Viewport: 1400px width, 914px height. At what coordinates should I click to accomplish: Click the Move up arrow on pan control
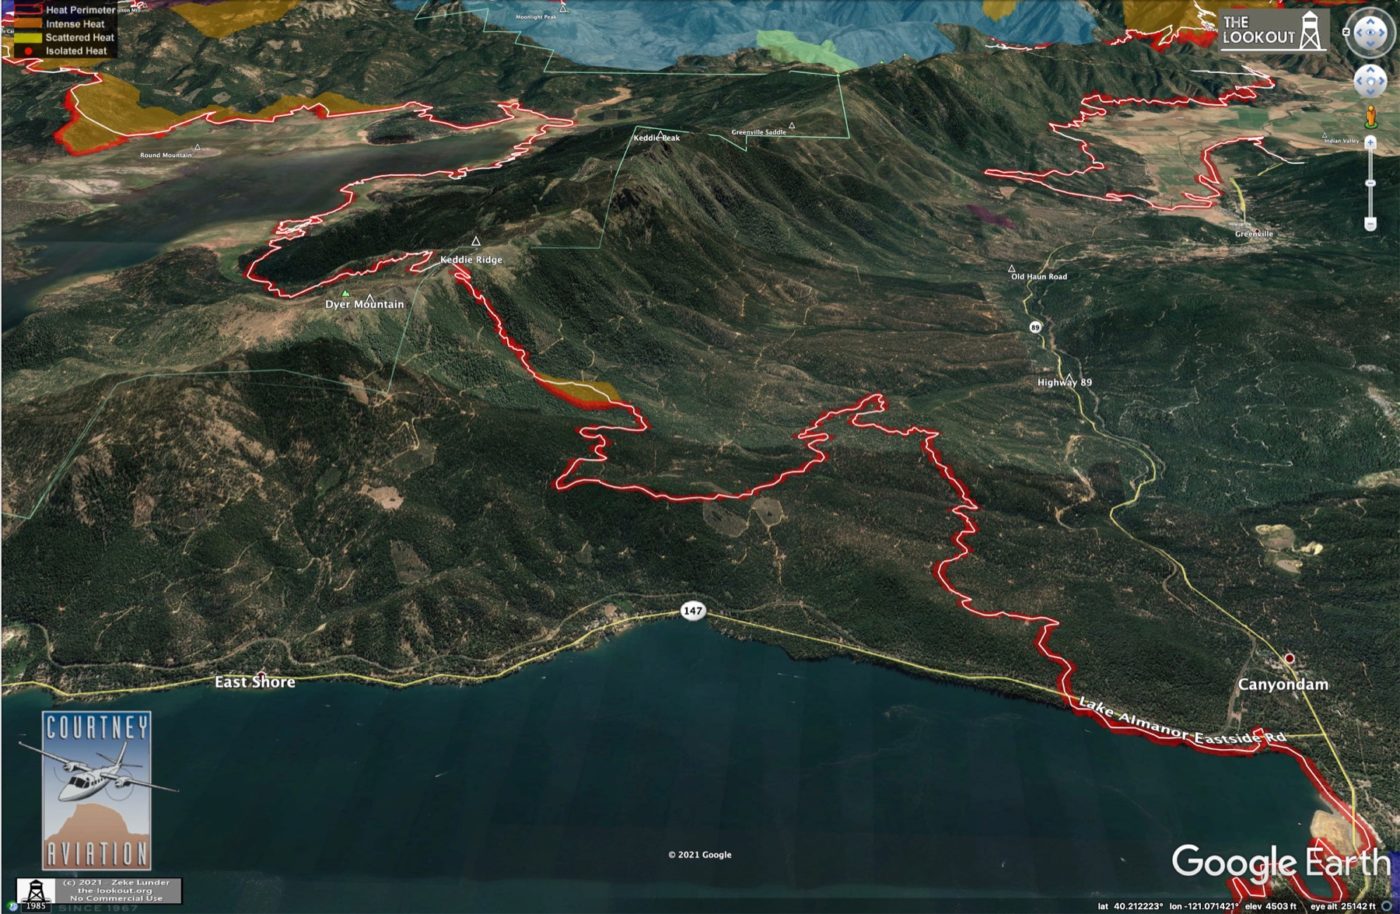[1370, 69]
